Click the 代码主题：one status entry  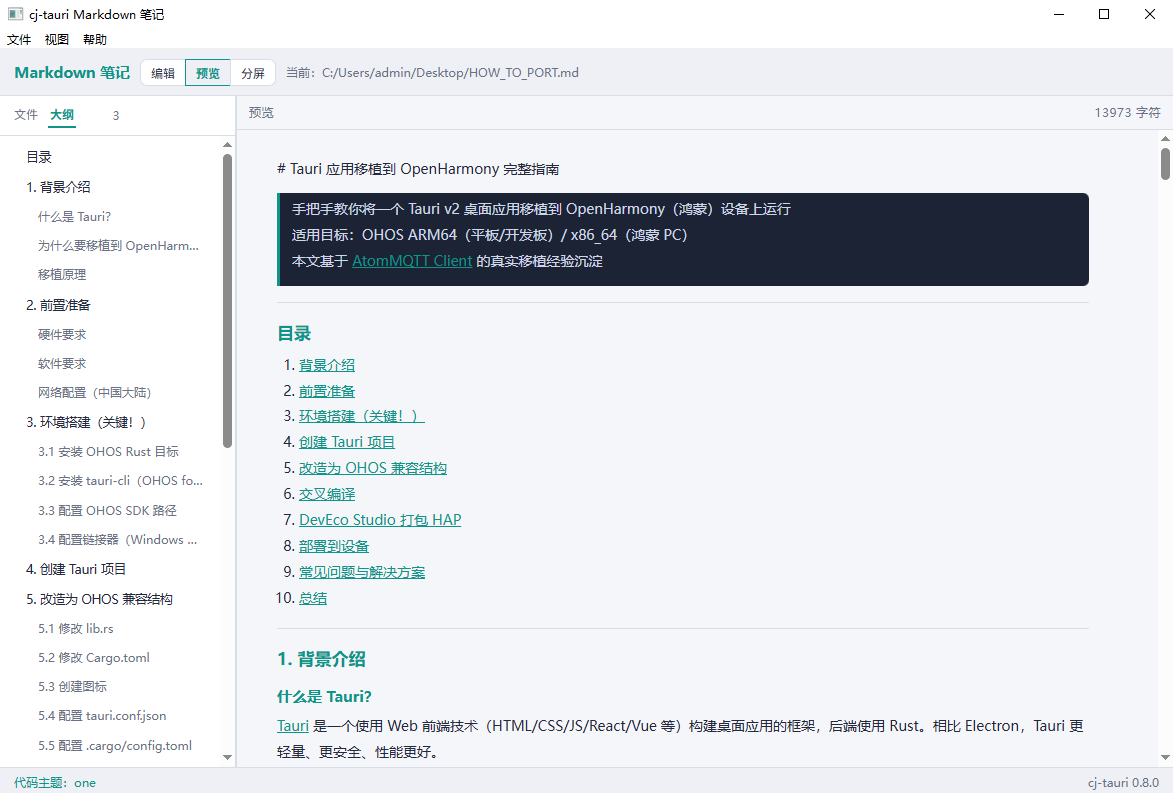click(x=55, y=783)
